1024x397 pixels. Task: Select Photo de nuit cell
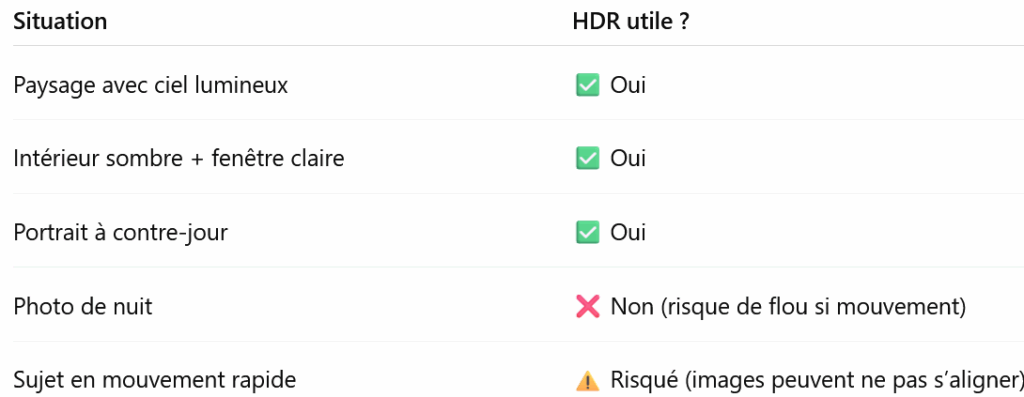pos(83,306)
